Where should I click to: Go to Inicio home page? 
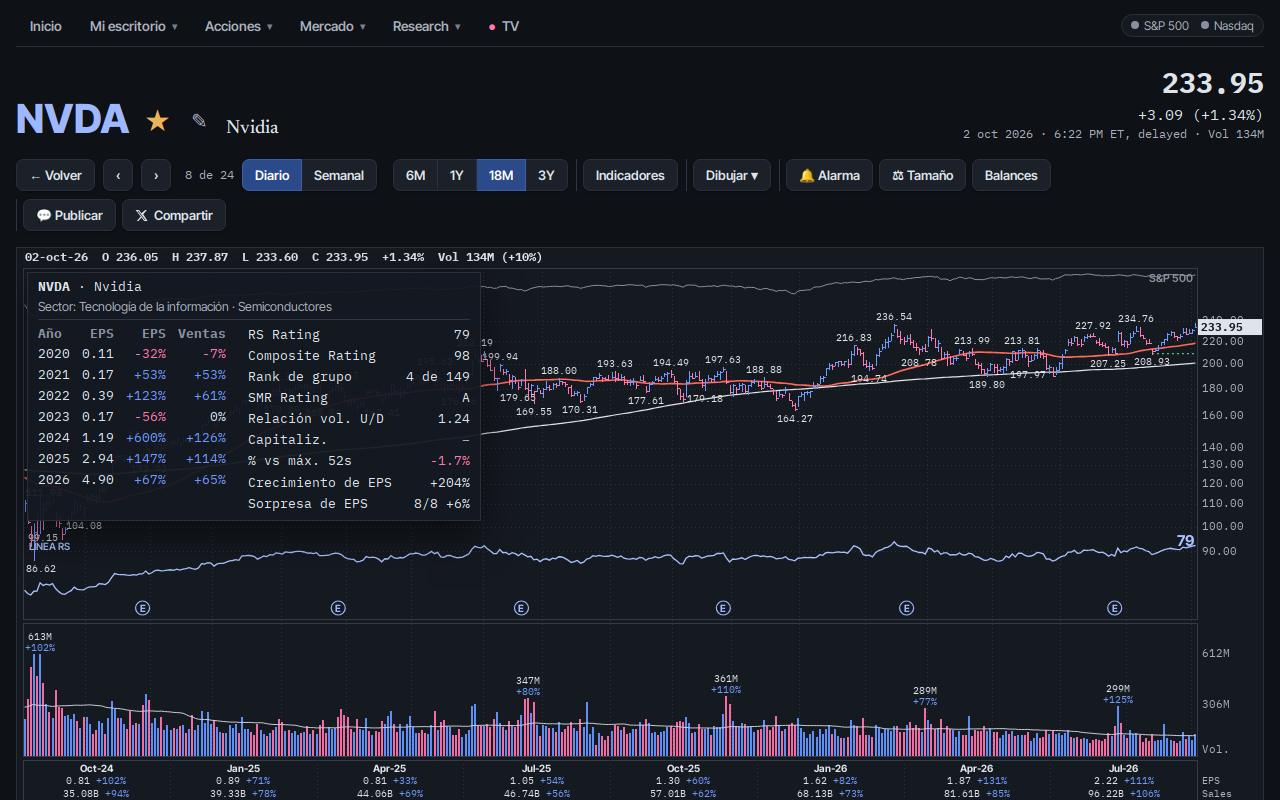click(45, 26)
